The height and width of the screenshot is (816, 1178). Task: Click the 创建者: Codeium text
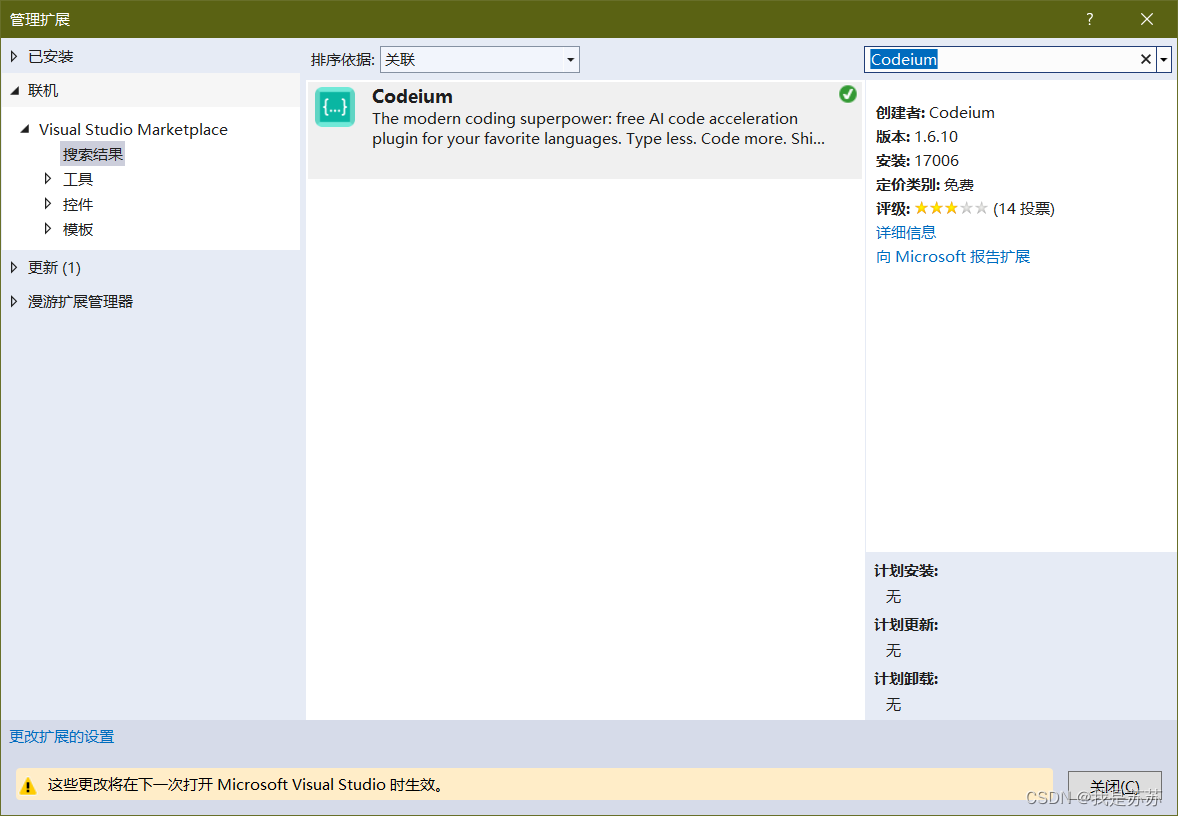tap(935, 113)
